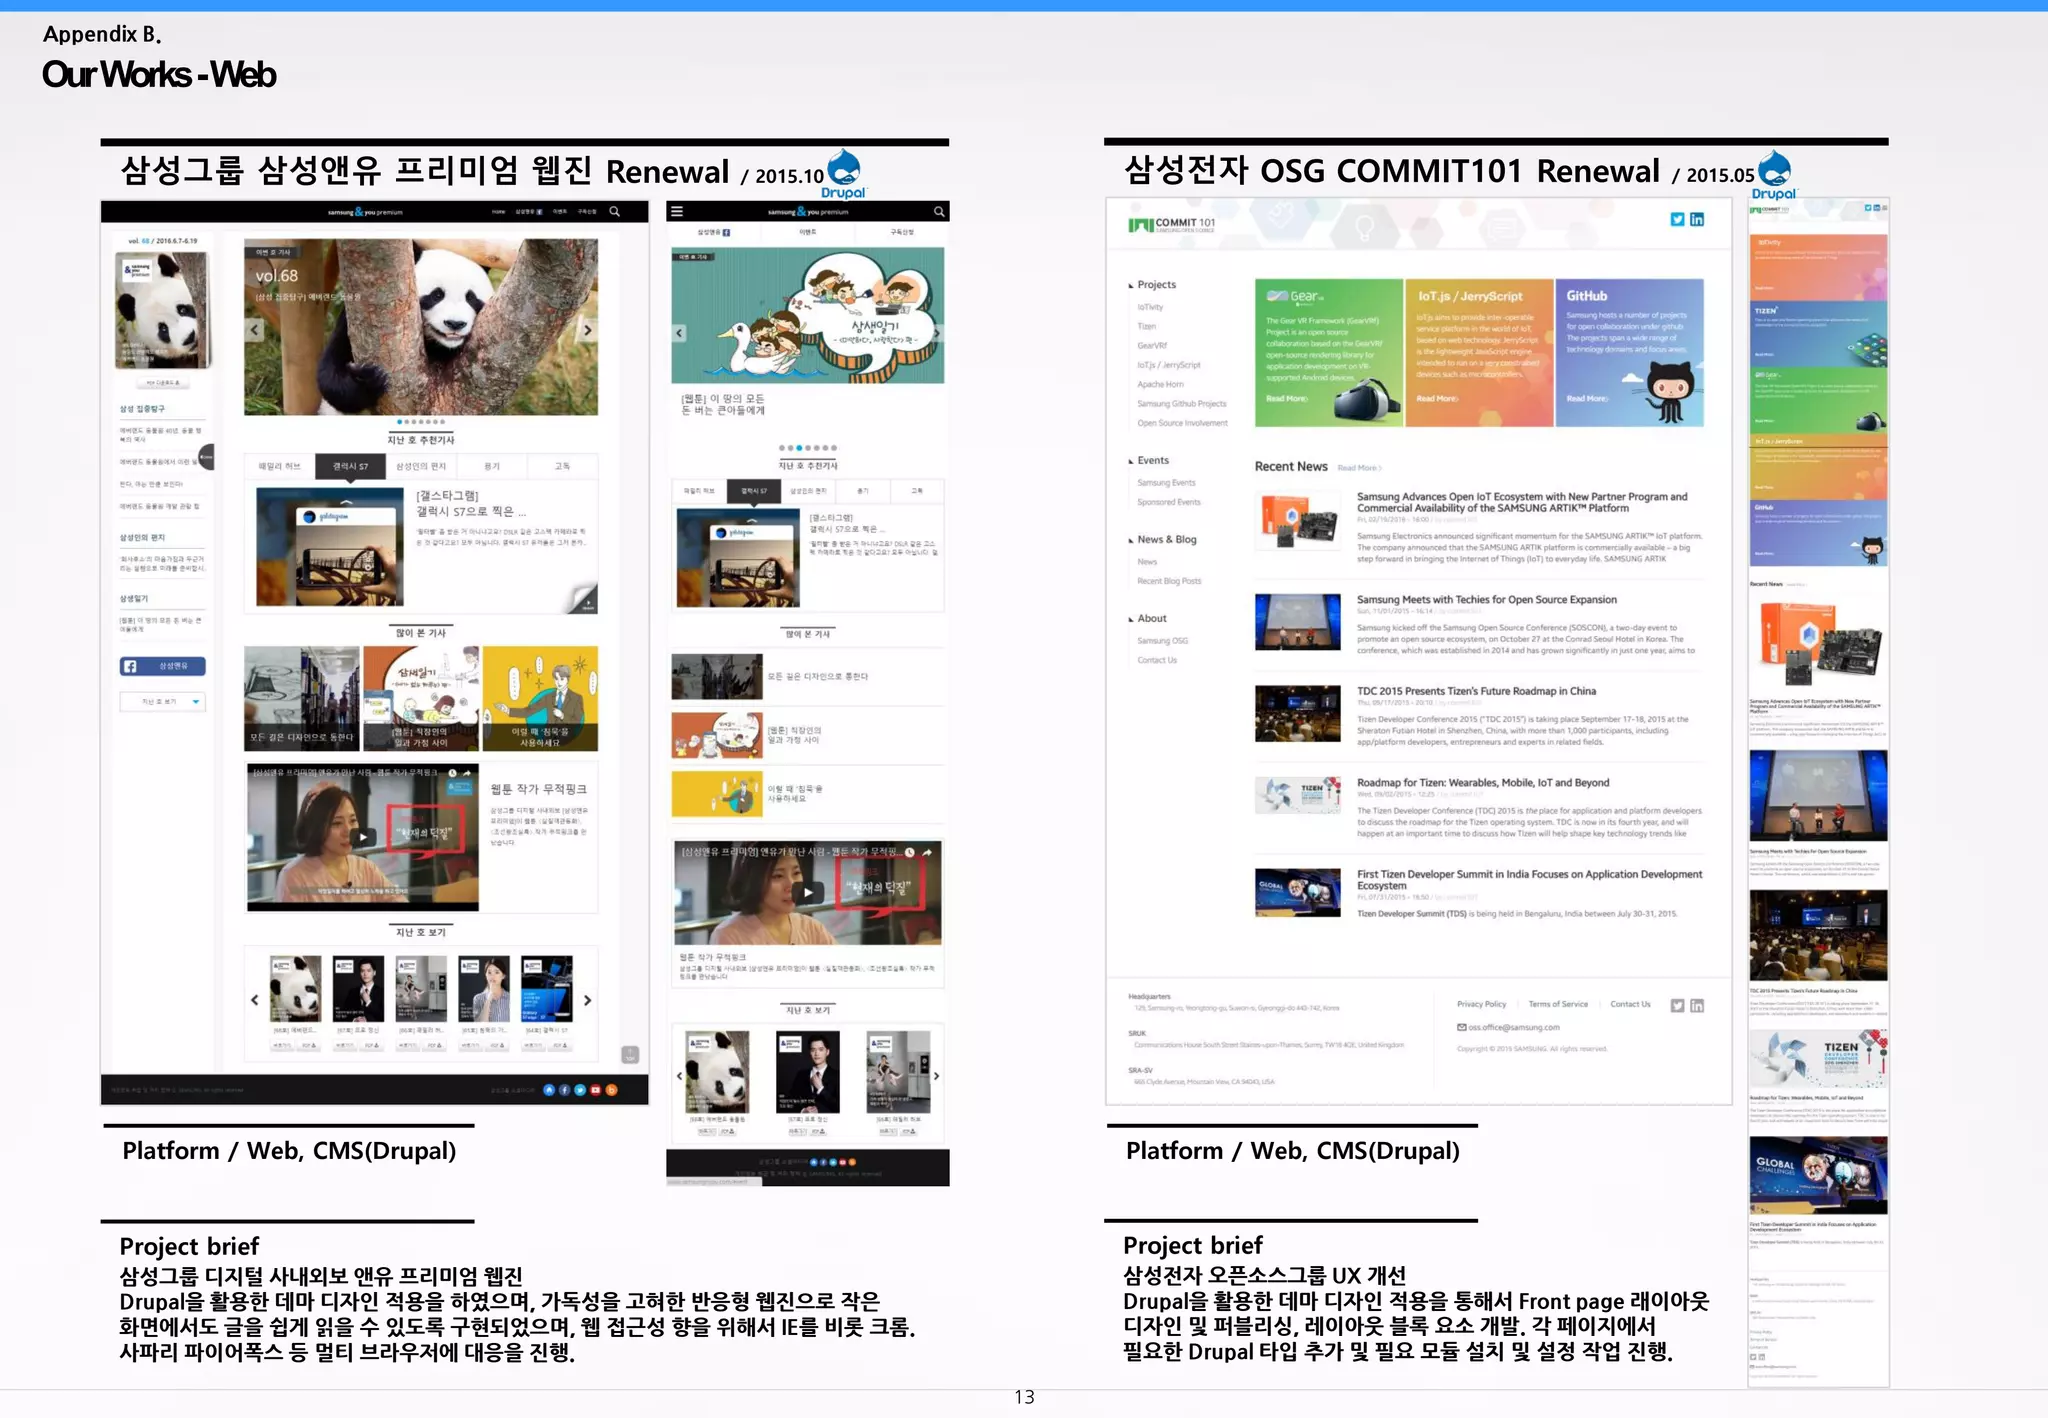Click the oss.office@samsung.com email link
This screenshot has width=2048, height=1418.
click(x=1508, y=1027)
